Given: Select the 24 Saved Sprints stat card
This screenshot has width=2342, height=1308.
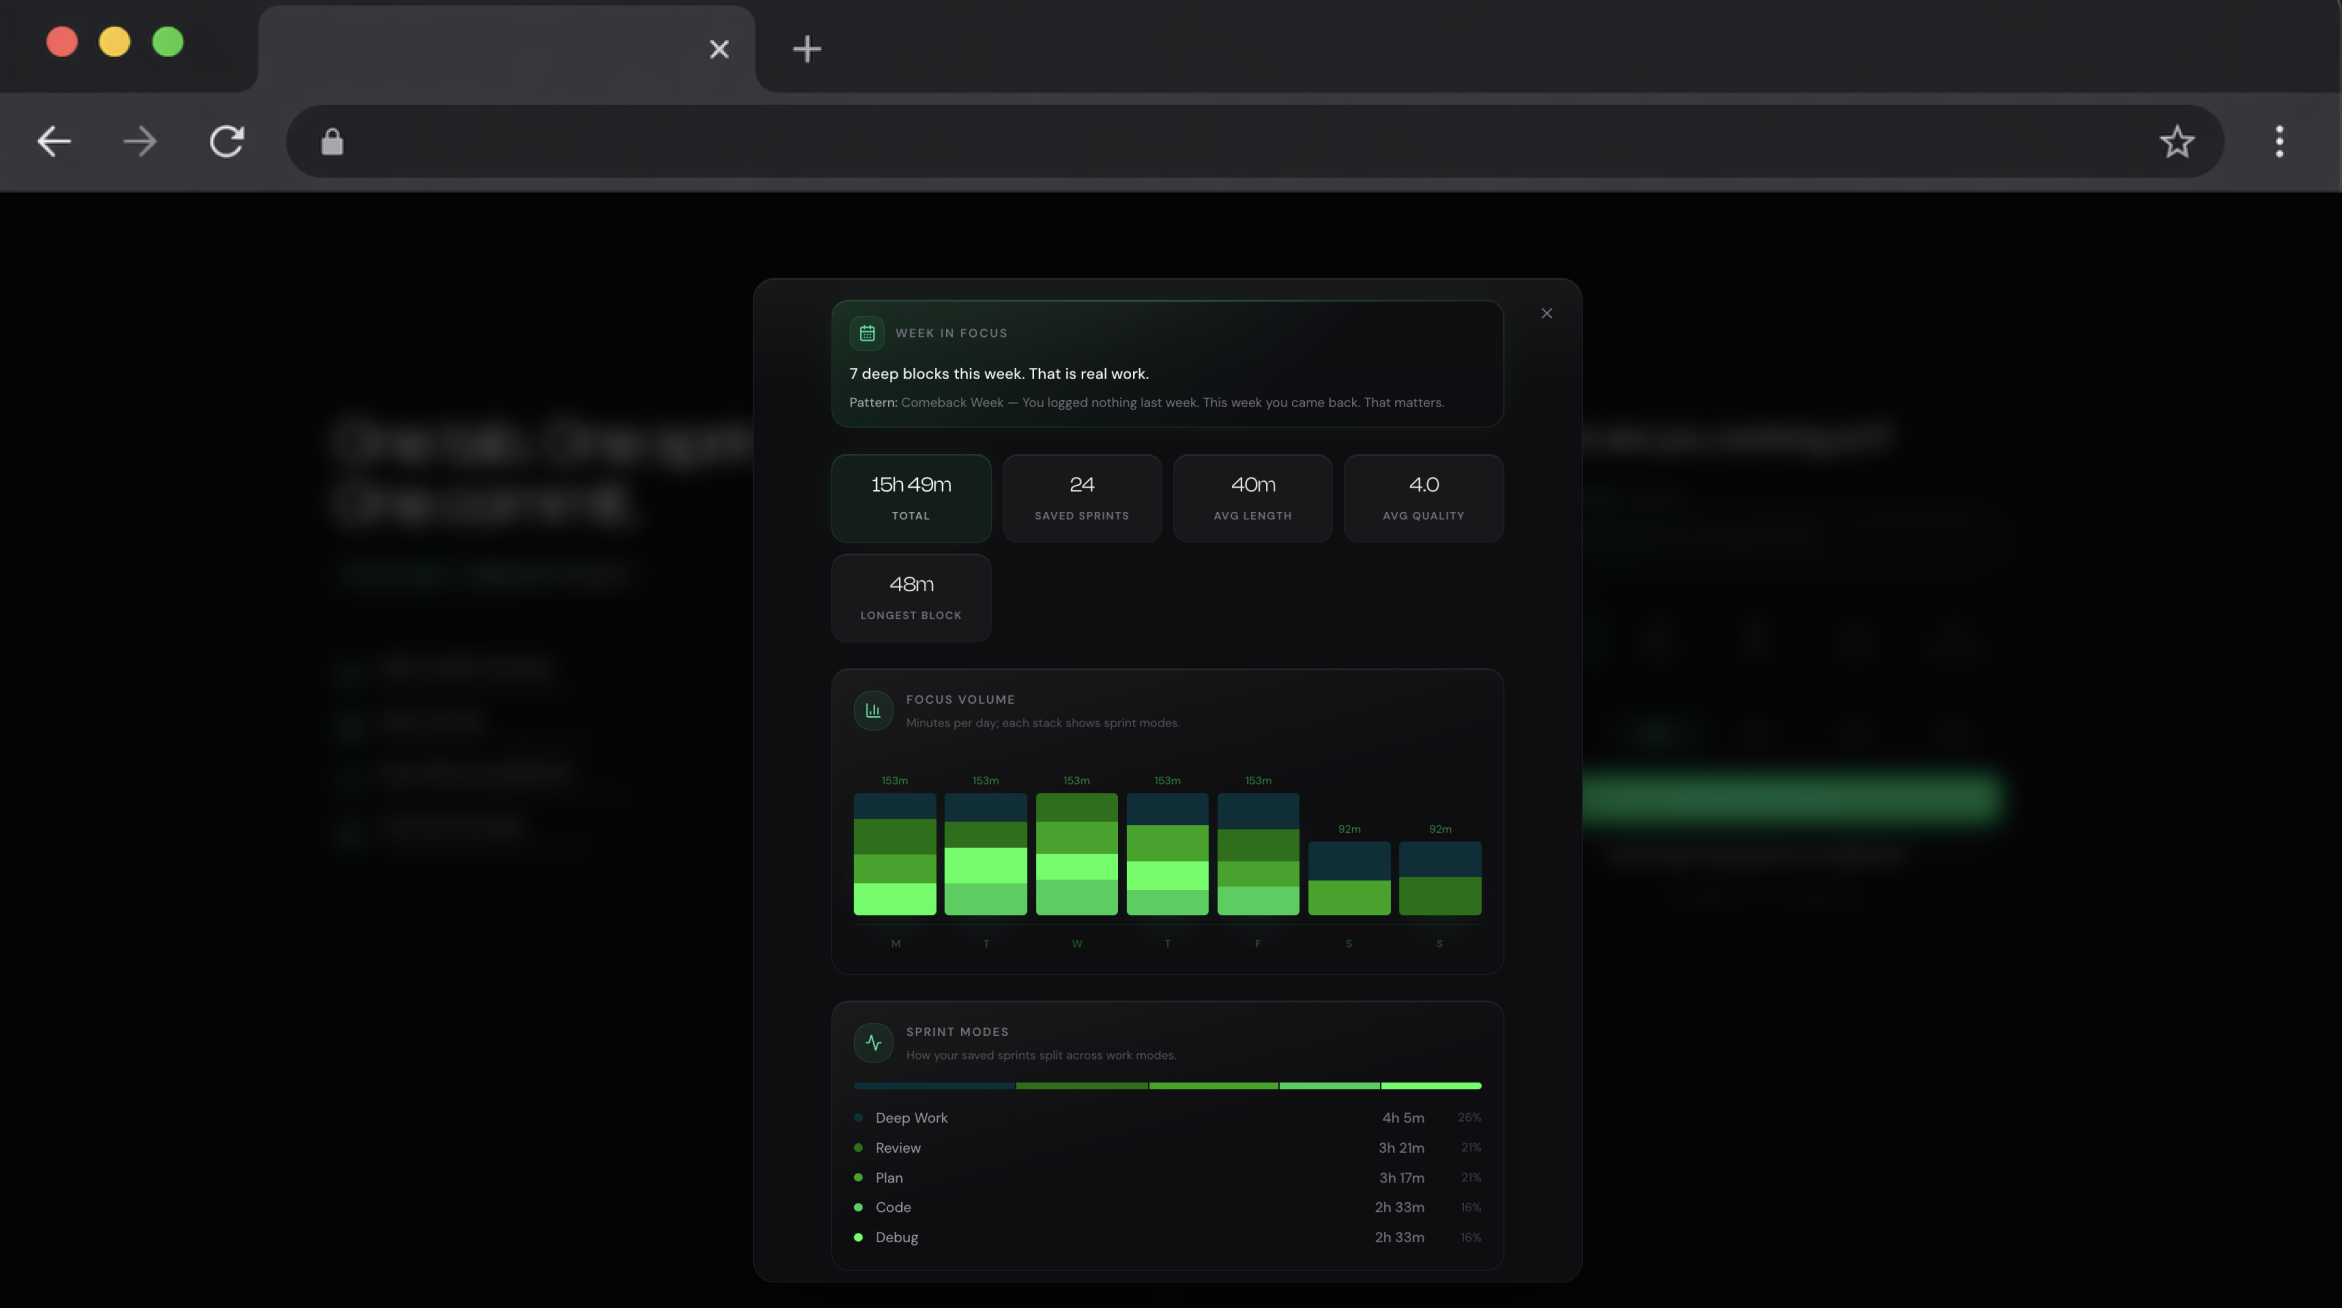Looking at the screenshot, I should coord(1081,497).
